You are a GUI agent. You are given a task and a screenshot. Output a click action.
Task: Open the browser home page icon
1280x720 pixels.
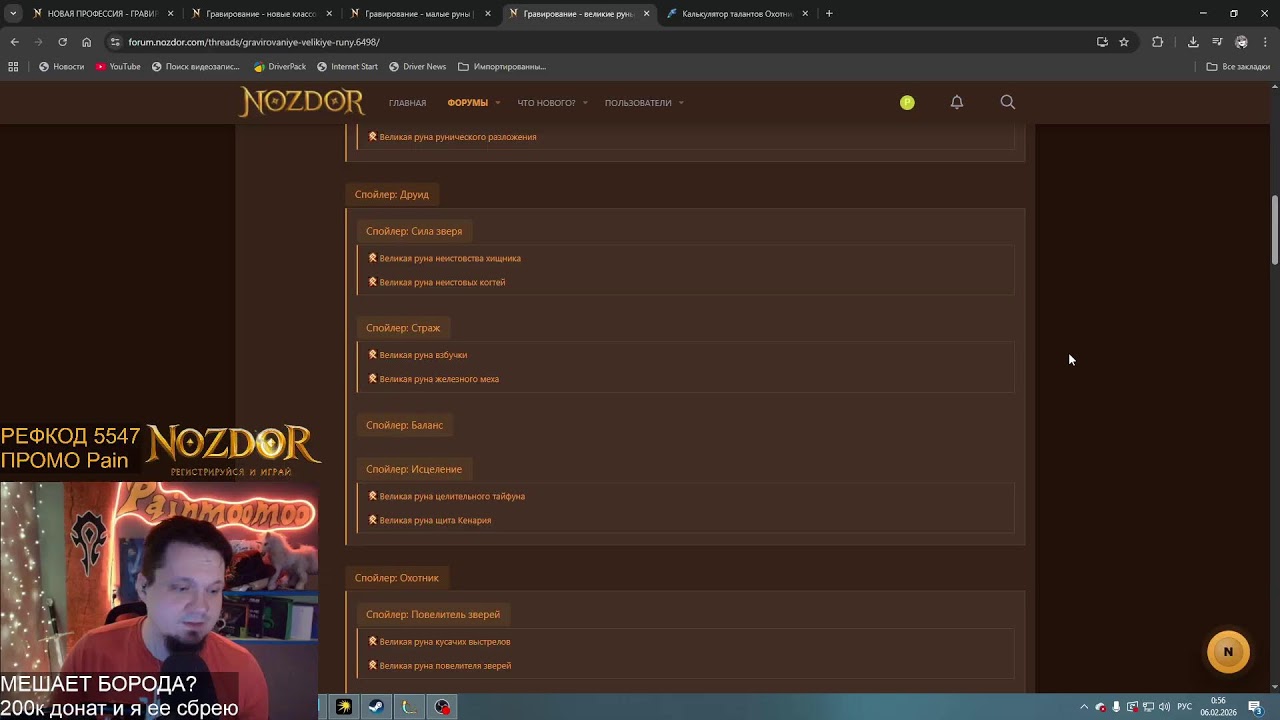86,42
